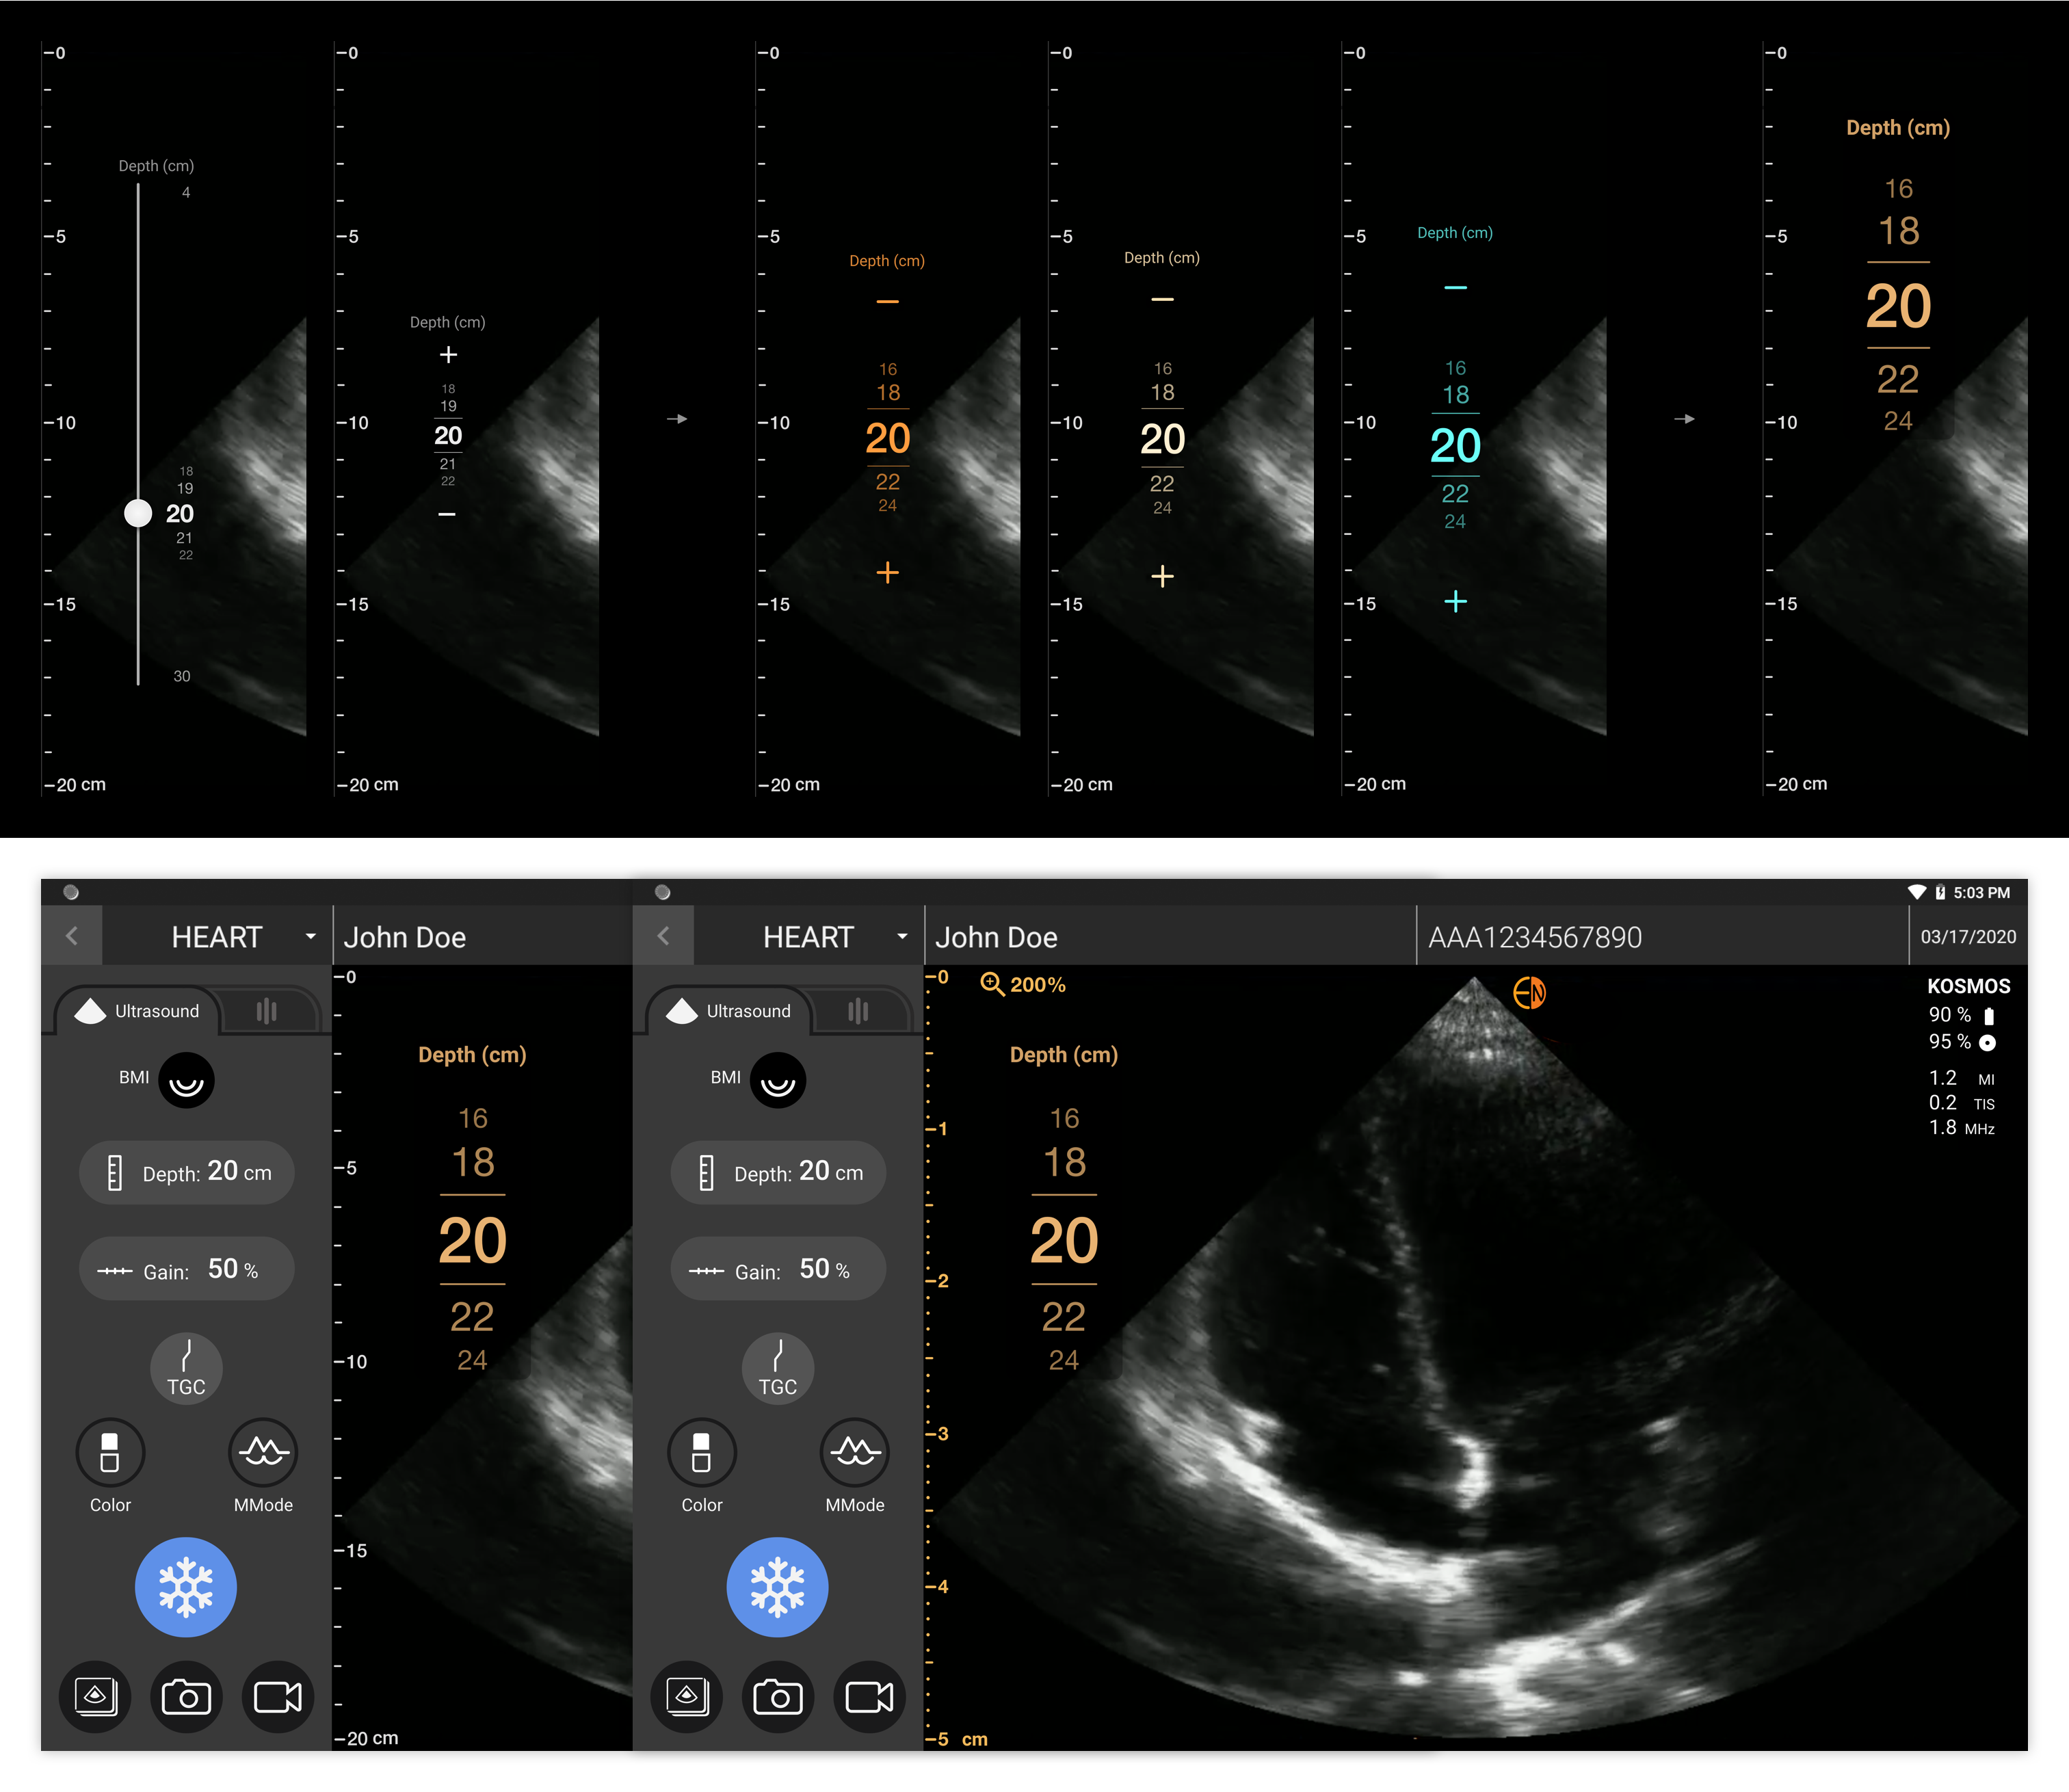Click the 90 % device battery indicator
Screen dimensions: 2069x1792
point(1961,1015)
